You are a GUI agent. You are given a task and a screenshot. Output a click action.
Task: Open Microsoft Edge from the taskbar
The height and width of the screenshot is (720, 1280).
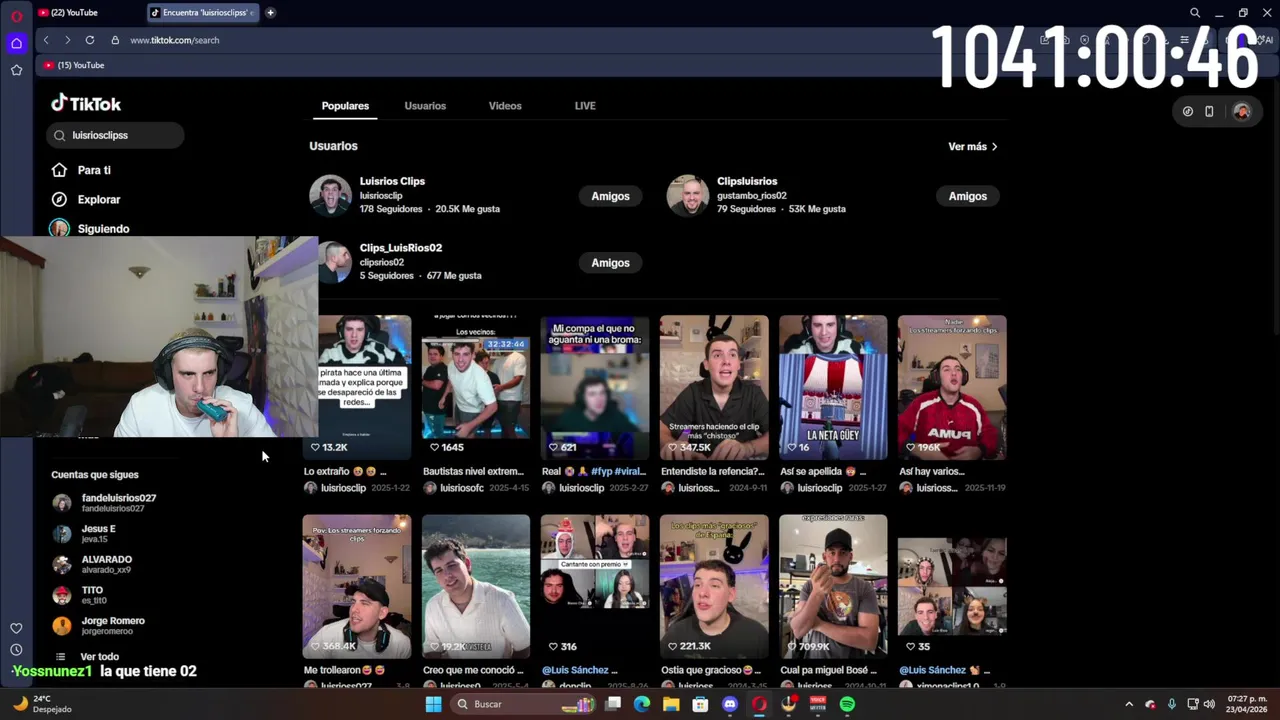(642, 704)
